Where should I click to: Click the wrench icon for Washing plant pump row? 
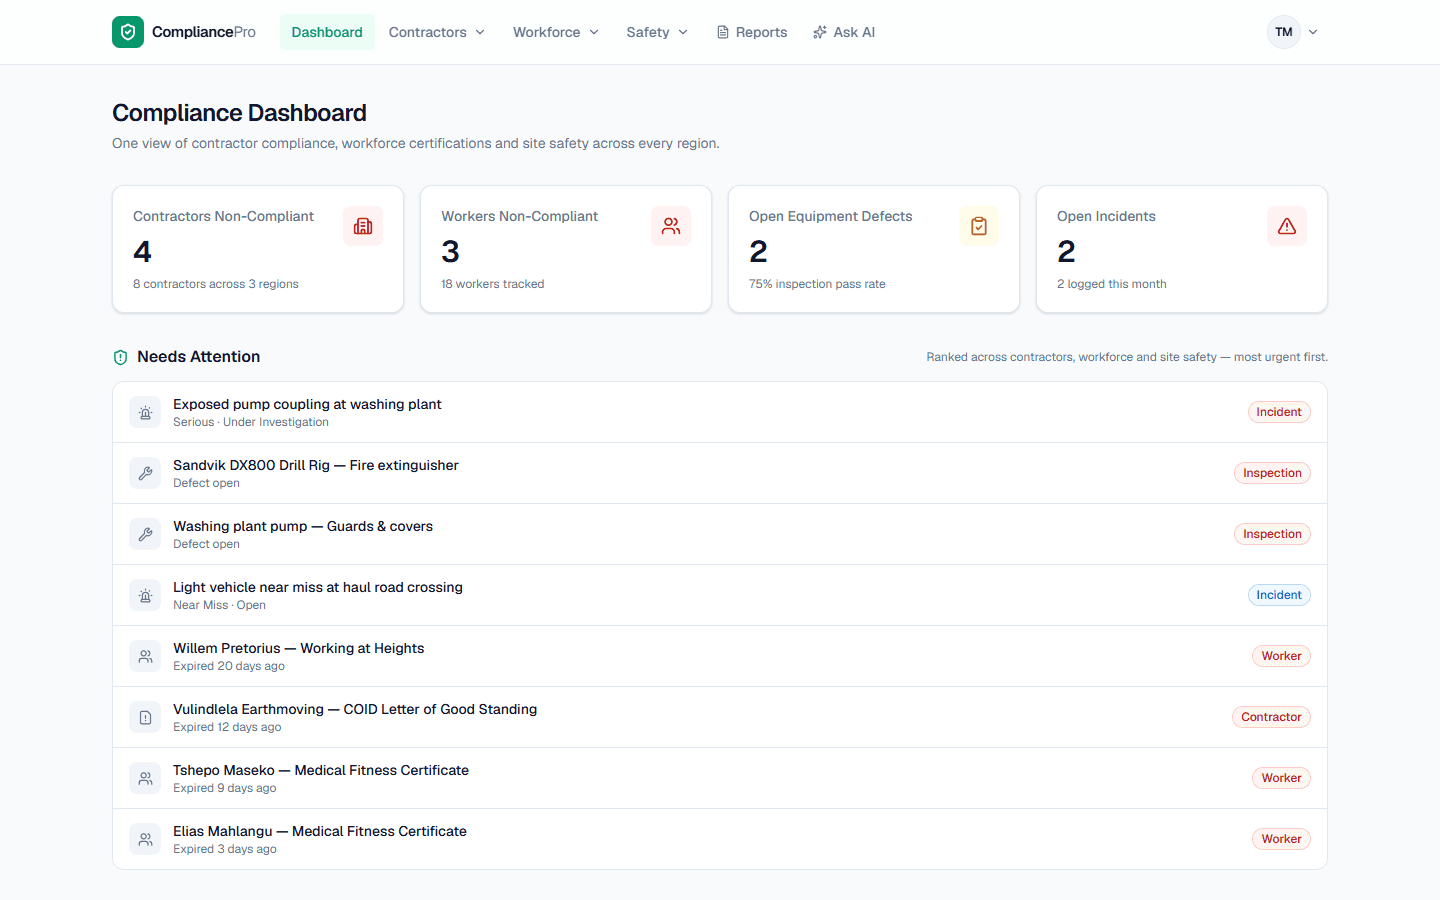click(145, 534)
